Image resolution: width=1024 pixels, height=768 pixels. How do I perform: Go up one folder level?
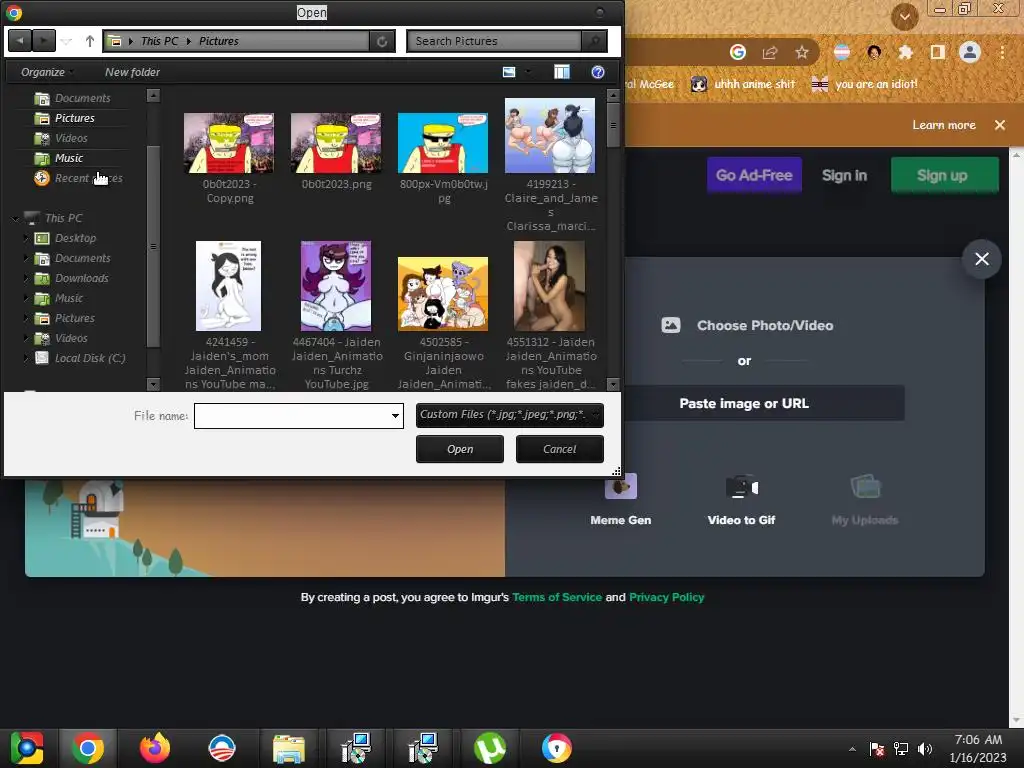click(89, 41)
